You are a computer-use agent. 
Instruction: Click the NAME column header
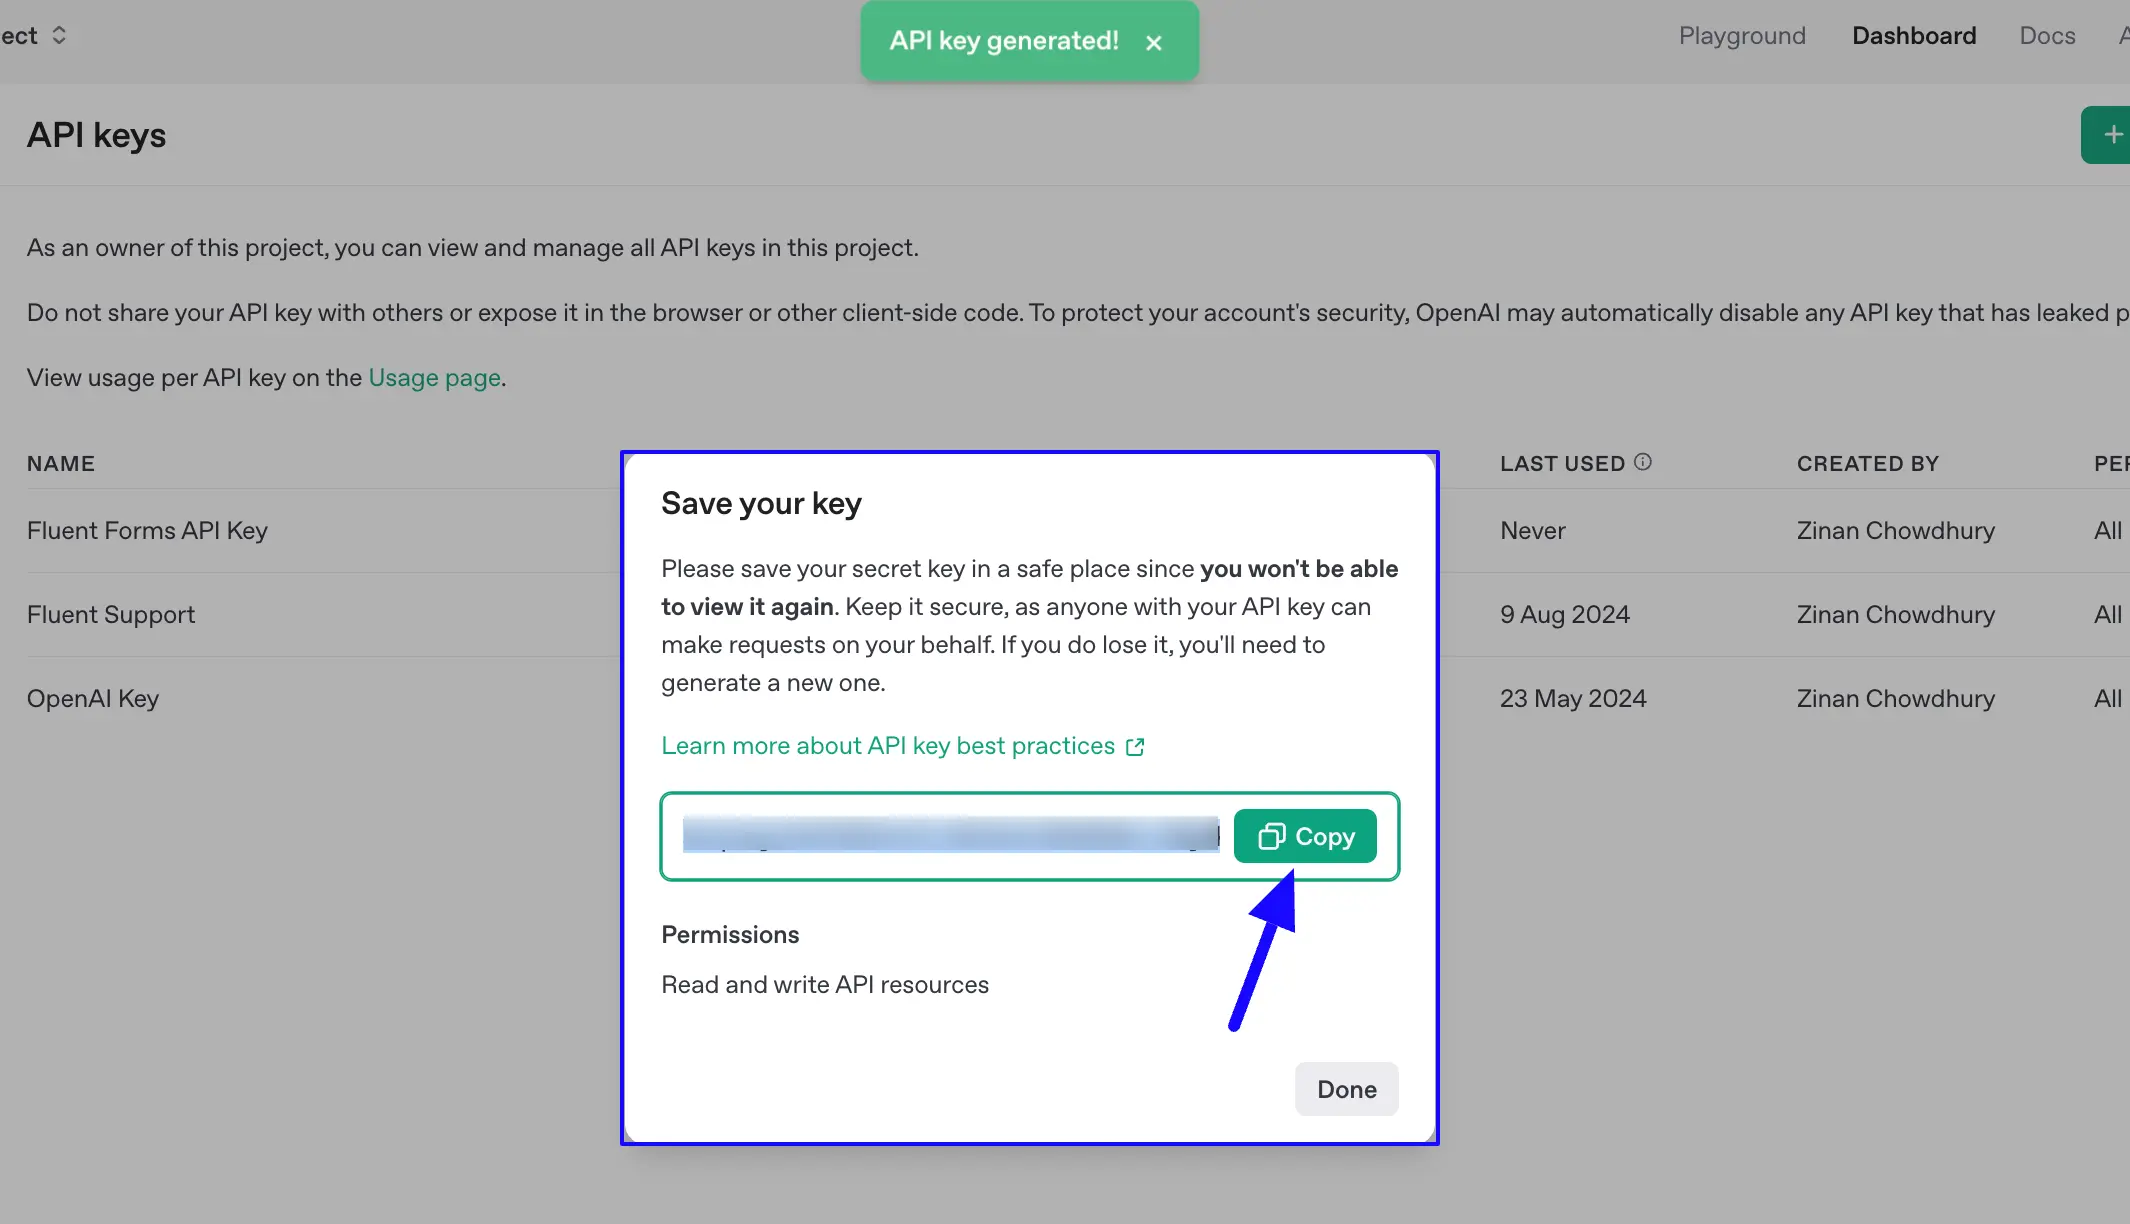[60, 463]
